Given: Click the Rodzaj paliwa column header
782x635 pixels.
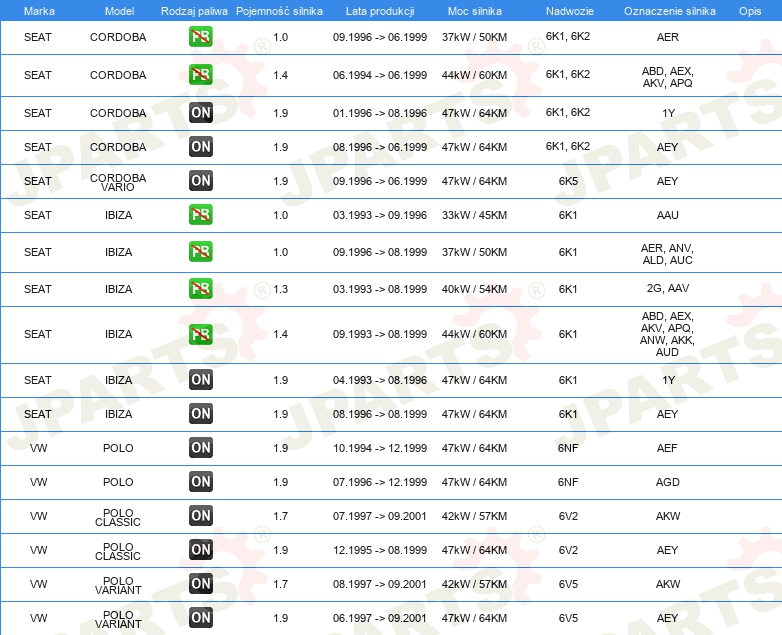Looking at the screenshot, I should 194,11.
